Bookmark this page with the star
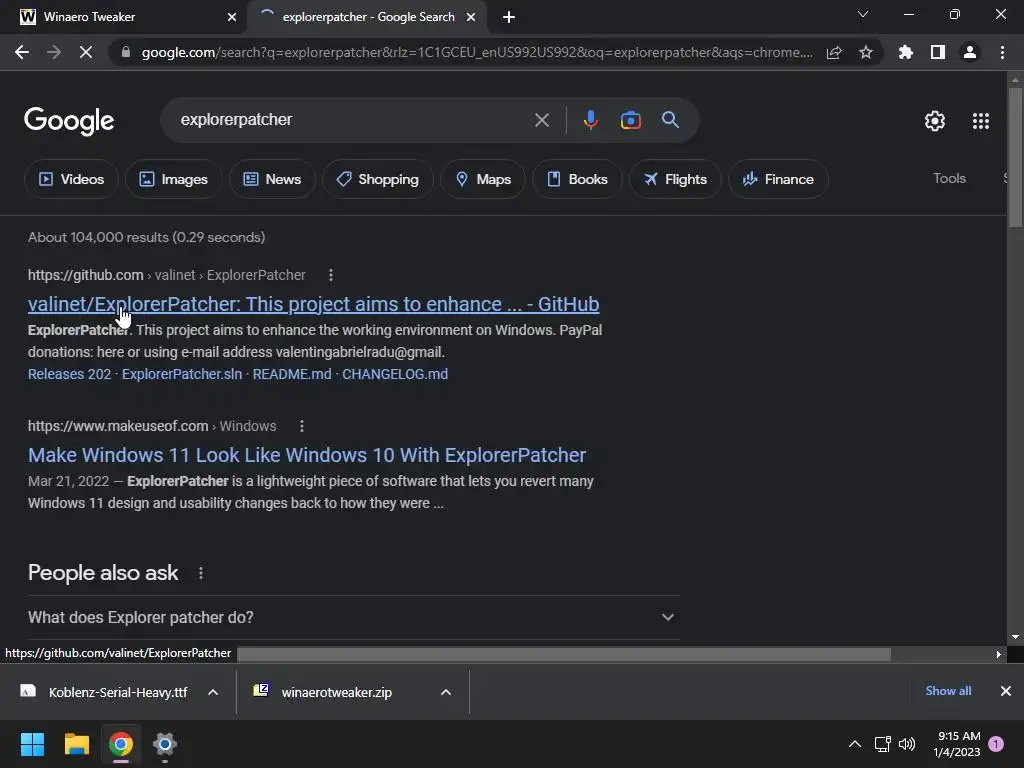Image resolution: width=1024 pixels, height=768 pixels. [x=866, y=52]
